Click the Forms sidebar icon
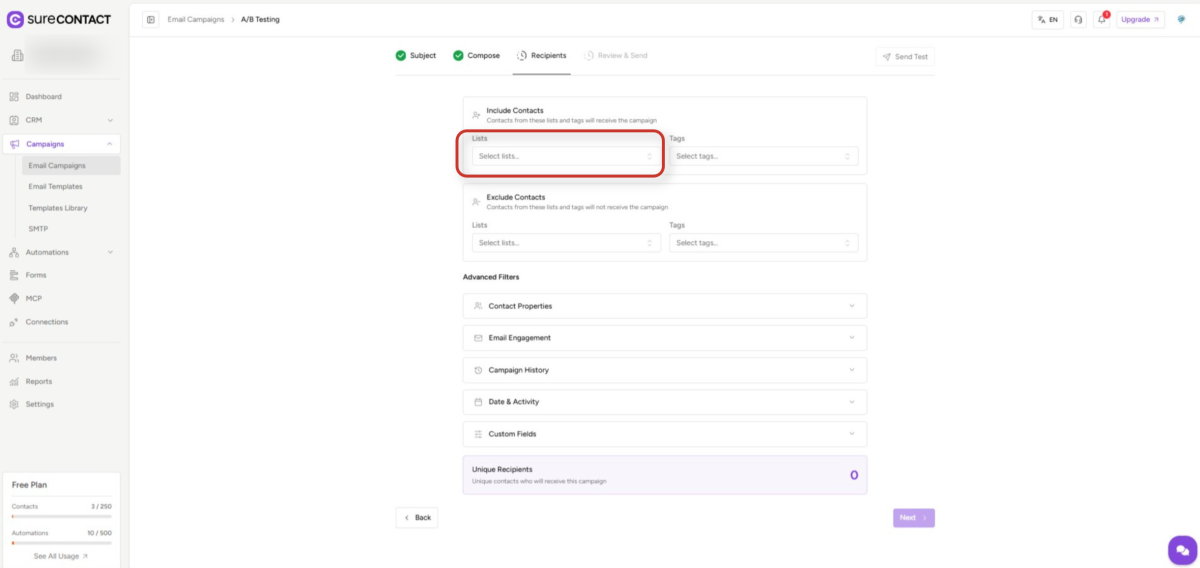Screen dimensions: 1200x568 click(x=14, y=275)
